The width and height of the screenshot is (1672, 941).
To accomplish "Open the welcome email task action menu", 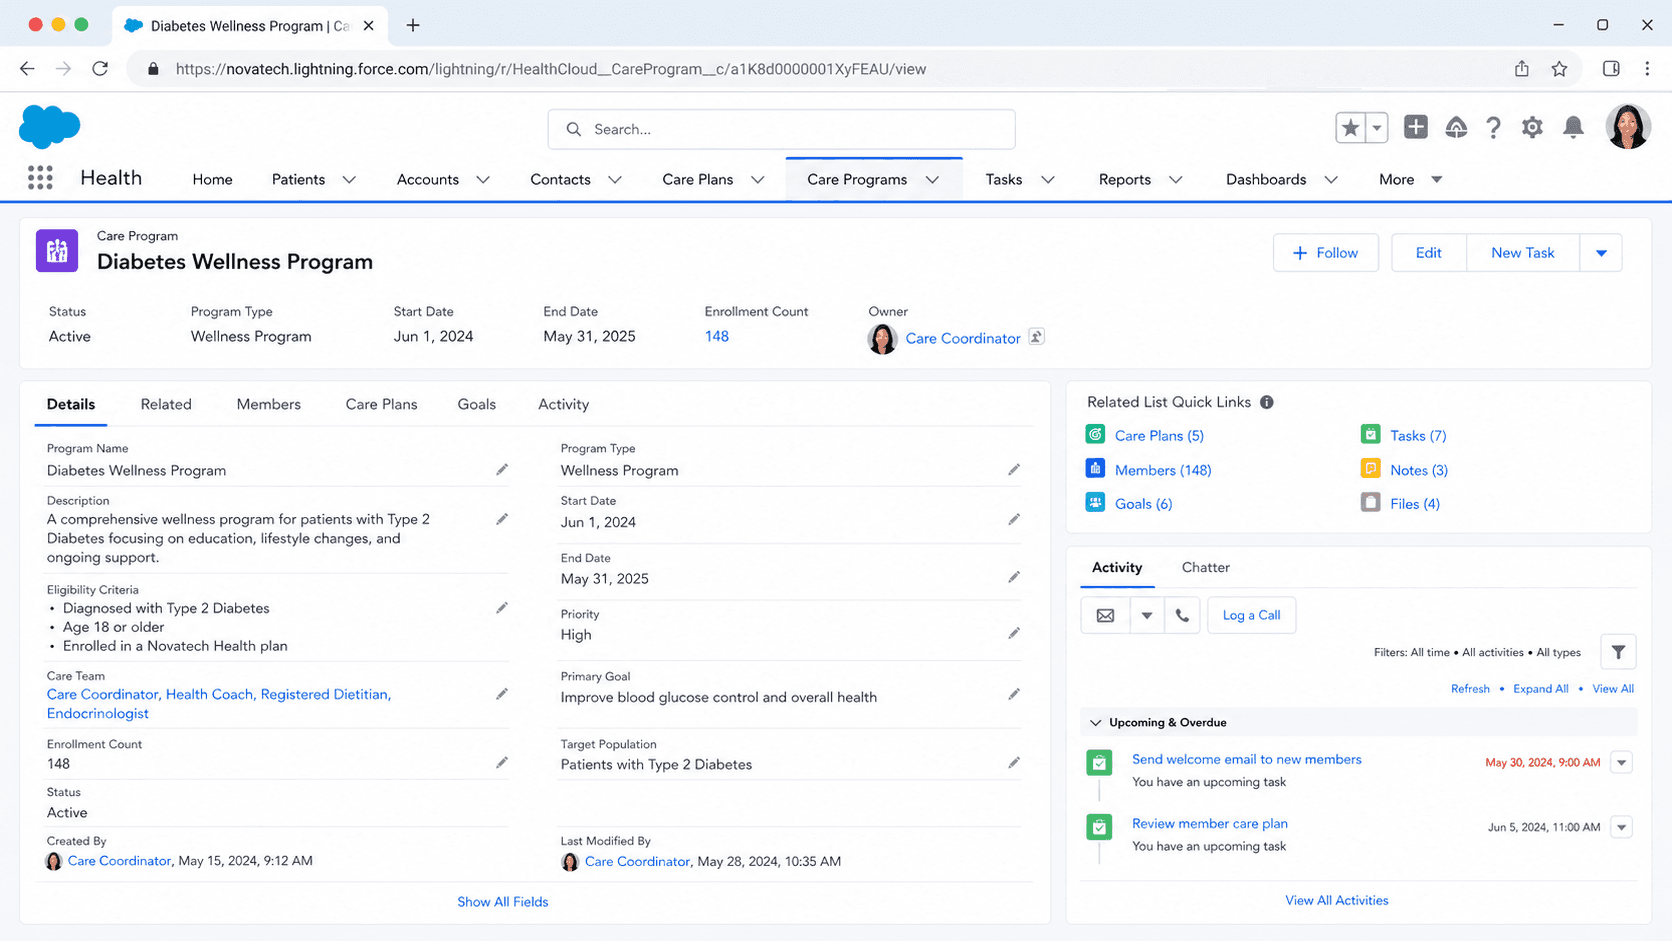I will pyautogui.click(x=1621, y=763).
